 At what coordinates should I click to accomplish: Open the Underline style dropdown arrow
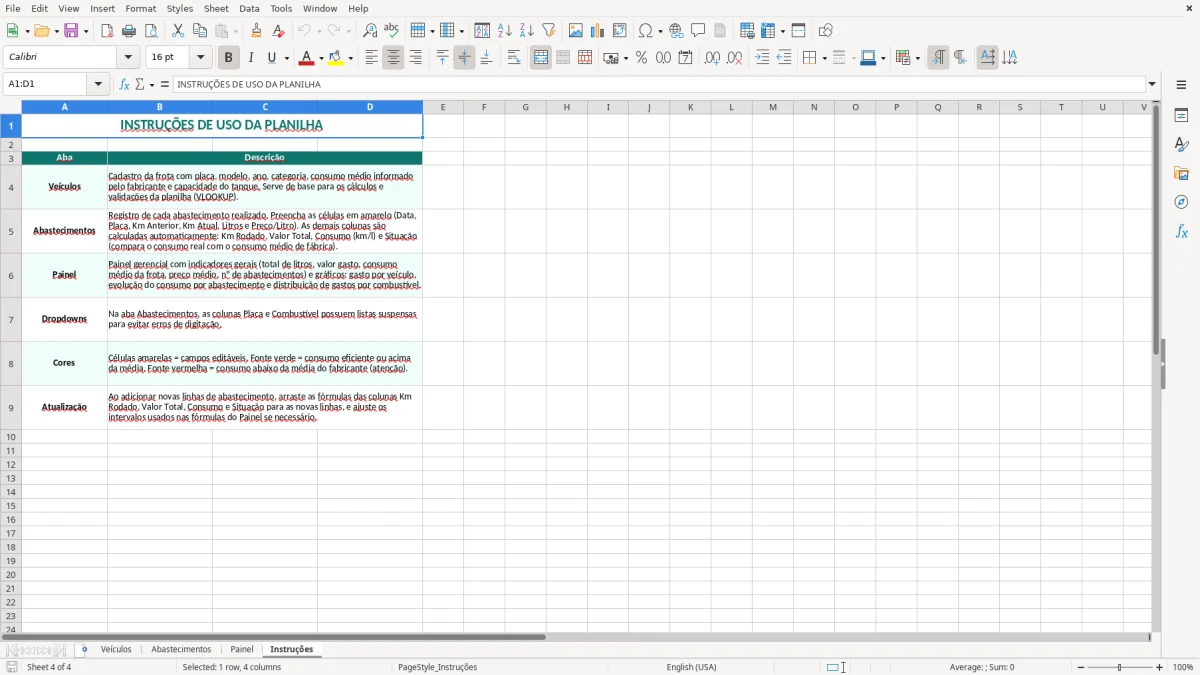[286, 58]
